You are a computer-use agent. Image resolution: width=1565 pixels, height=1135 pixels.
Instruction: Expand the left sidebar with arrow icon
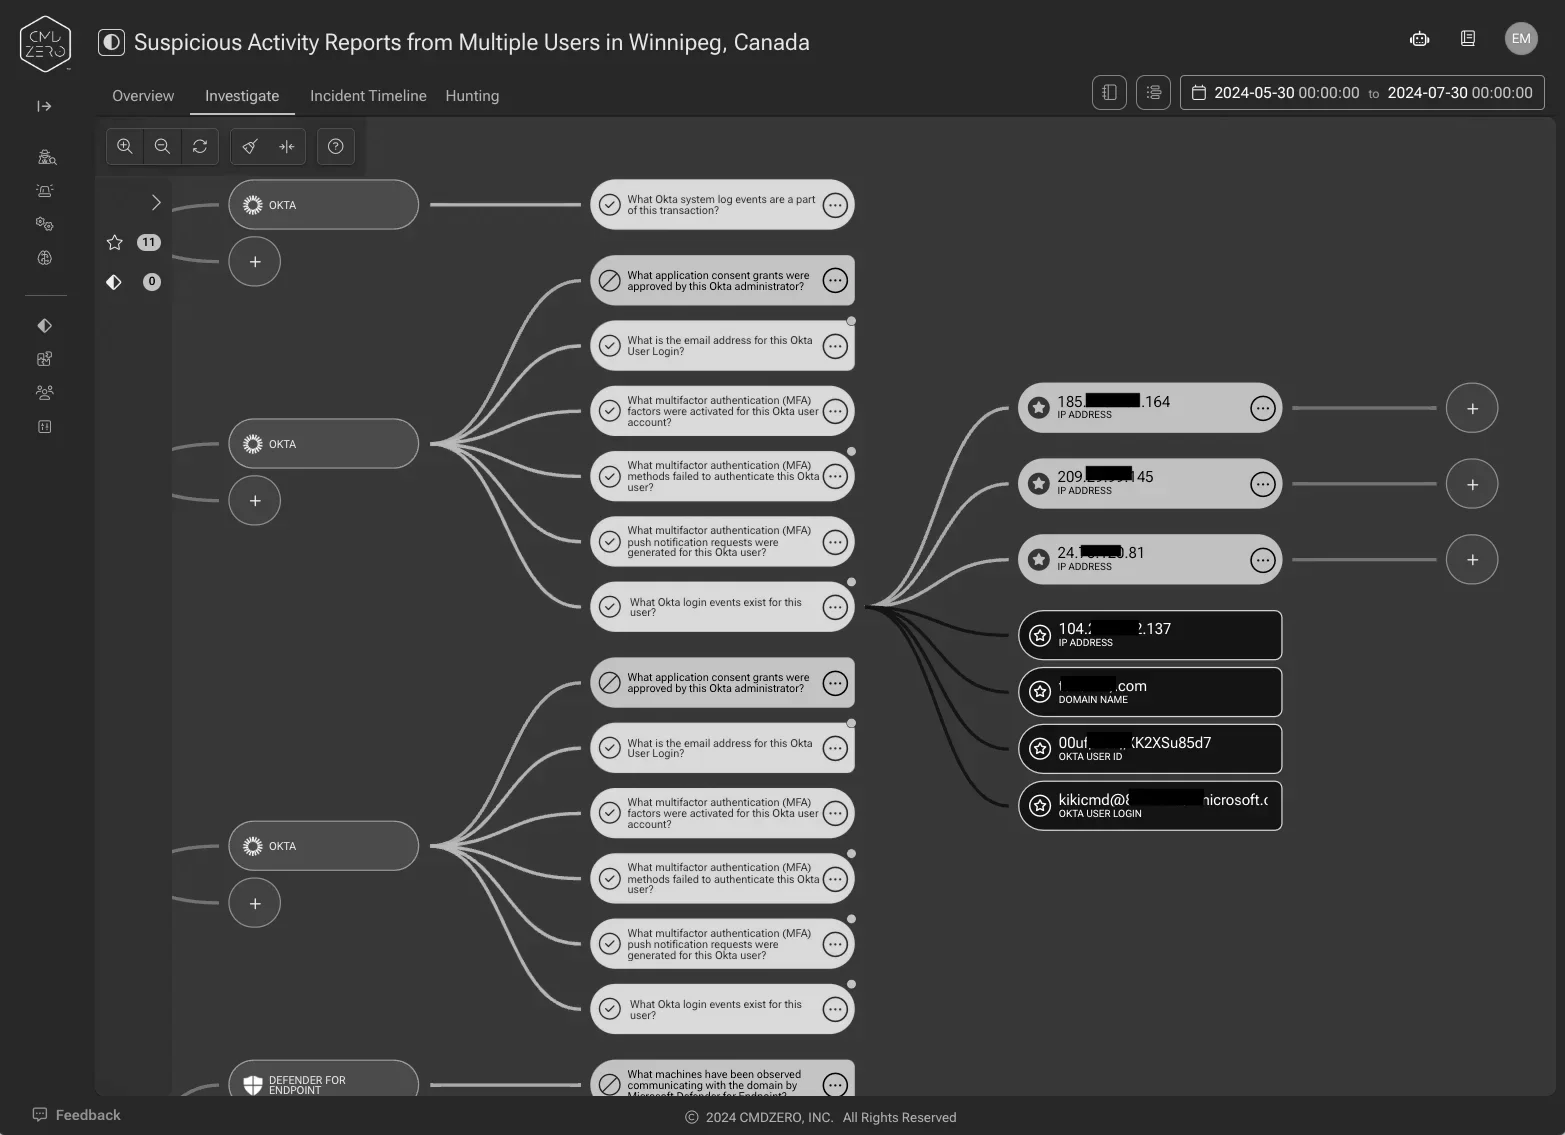point(44,106)
